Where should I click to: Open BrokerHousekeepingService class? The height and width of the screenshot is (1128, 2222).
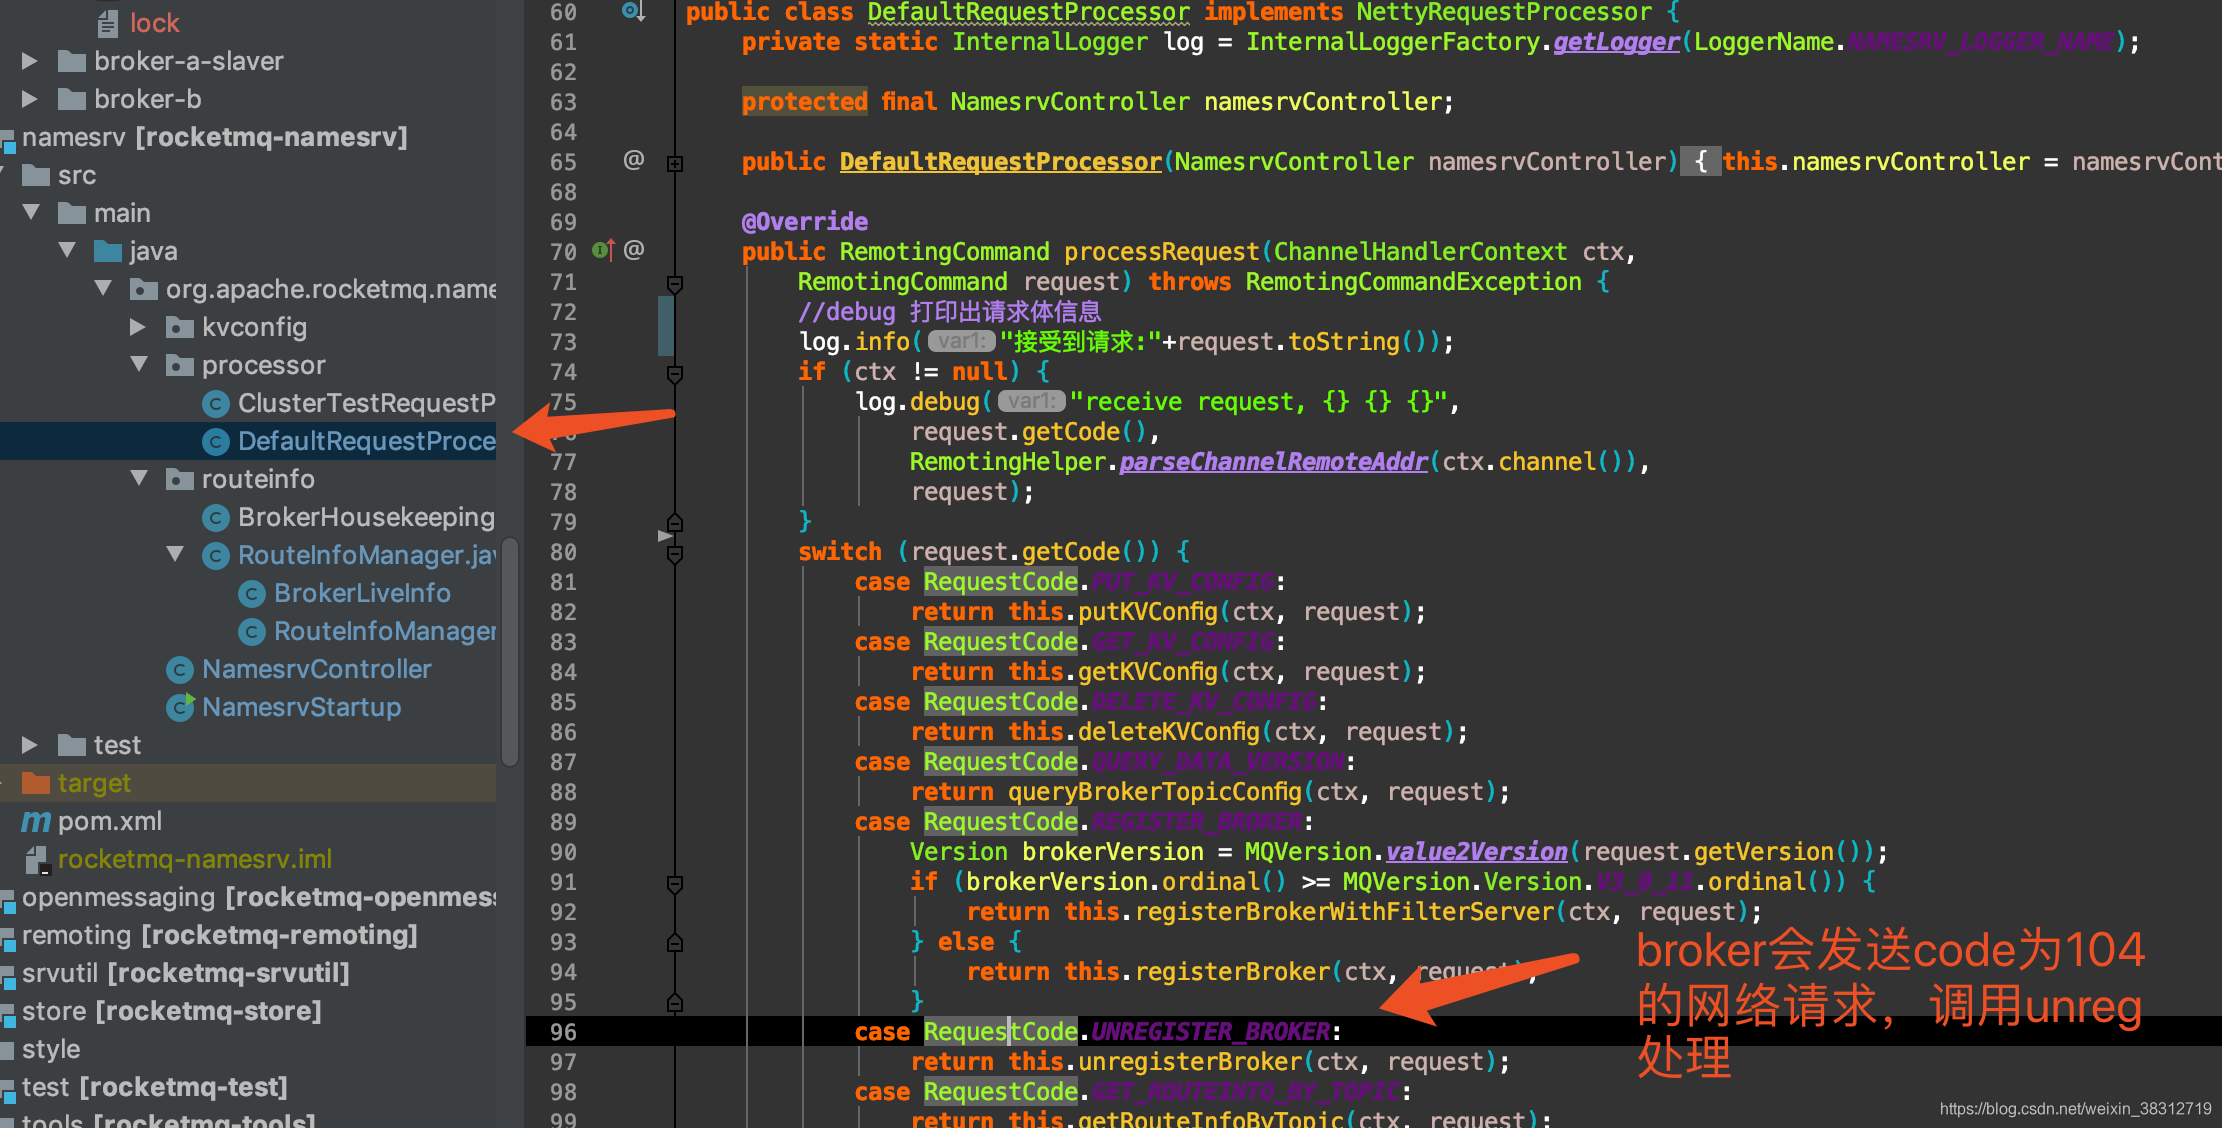pyautogui.click(x=348, y=517)
